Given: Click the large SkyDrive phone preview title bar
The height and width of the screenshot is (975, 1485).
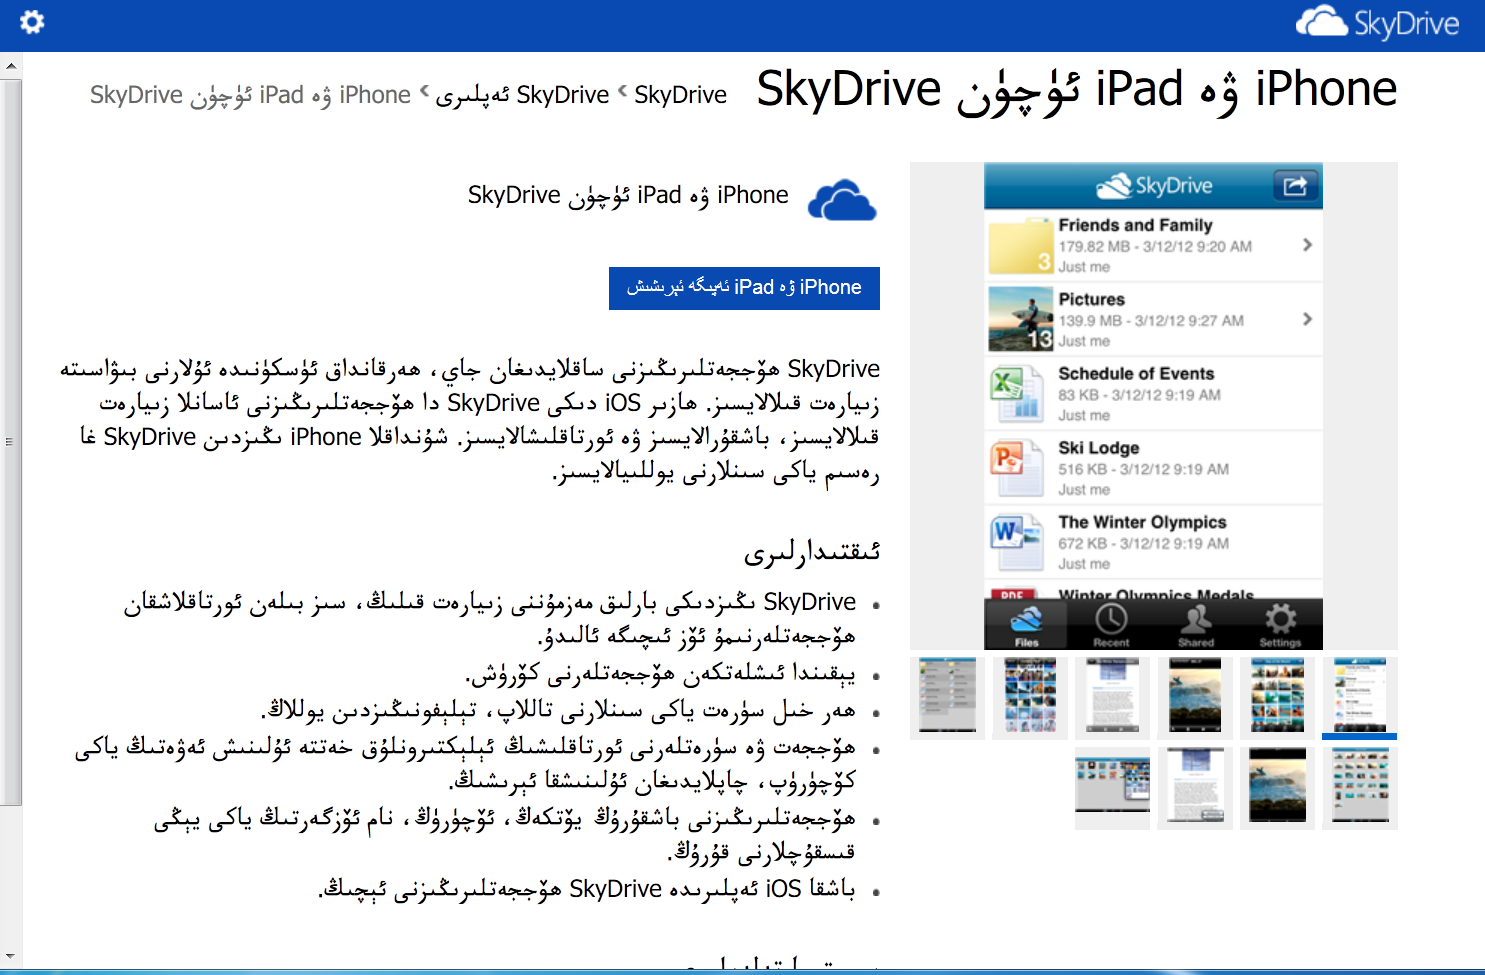Looking at the screenshot, I should coord(1153,186).
